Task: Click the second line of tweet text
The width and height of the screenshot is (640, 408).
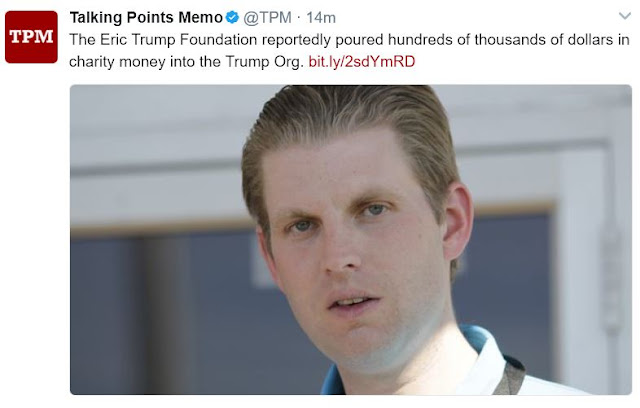Action: [242, 62]
